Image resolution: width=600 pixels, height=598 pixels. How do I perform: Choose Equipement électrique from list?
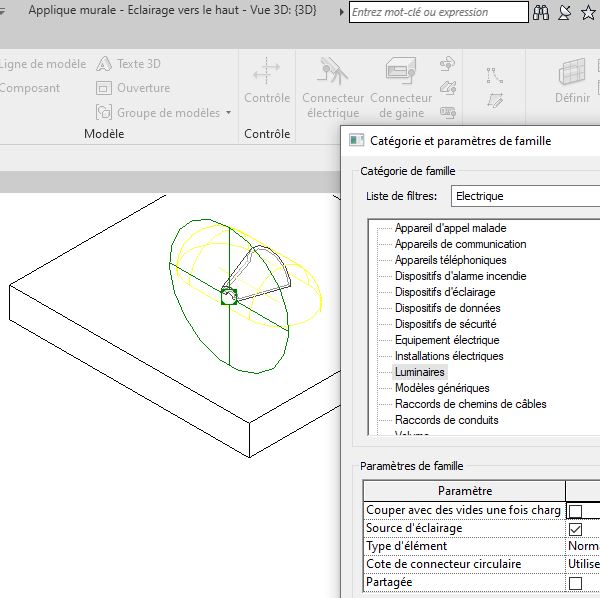[447, 340]
